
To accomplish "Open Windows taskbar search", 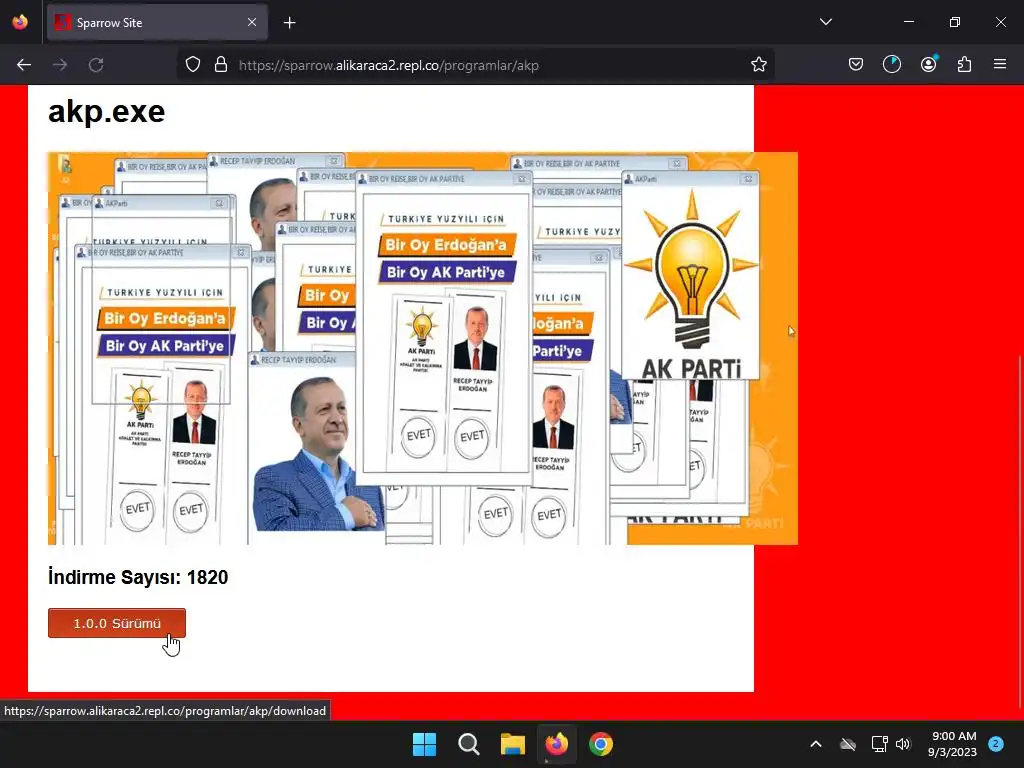I will point(468,744).
